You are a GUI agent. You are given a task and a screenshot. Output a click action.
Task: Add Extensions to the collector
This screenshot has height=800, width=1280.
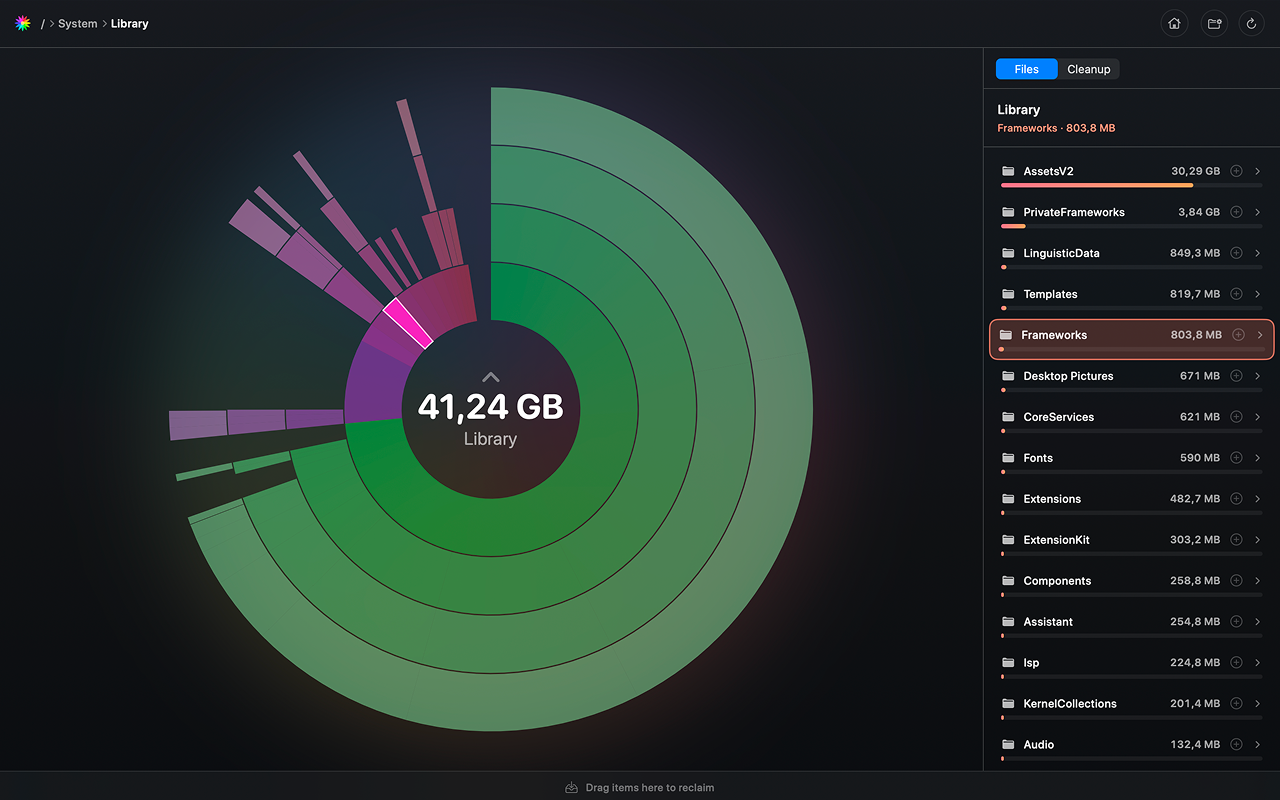coord(1236,499)
